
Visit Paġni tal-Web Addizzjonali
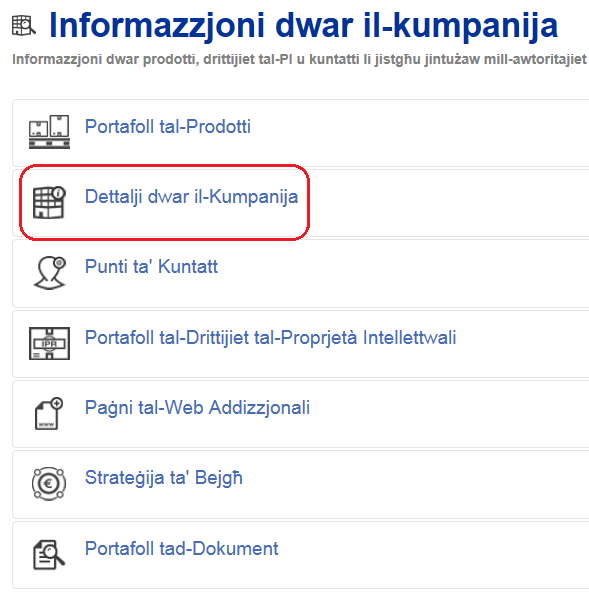click(197, 408)
